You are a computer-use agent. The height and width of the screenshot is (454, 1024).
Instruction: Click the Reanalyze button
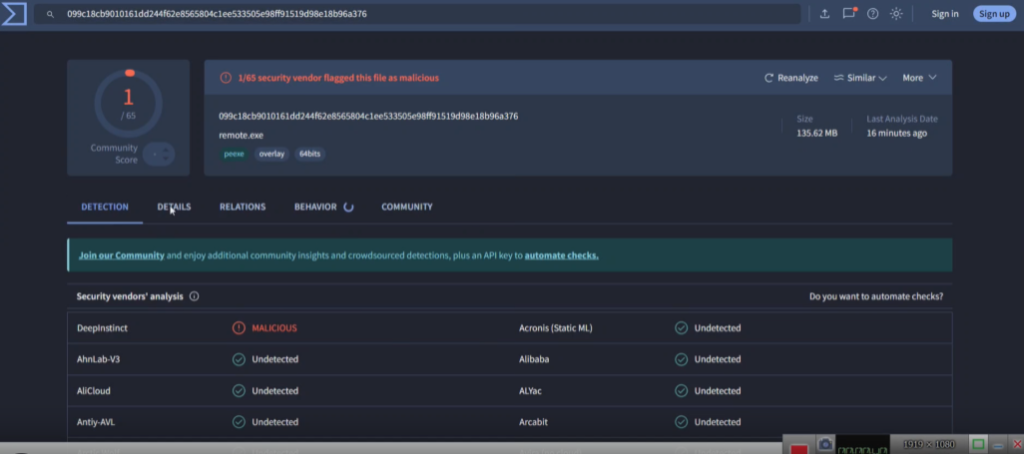click(791, 78)
